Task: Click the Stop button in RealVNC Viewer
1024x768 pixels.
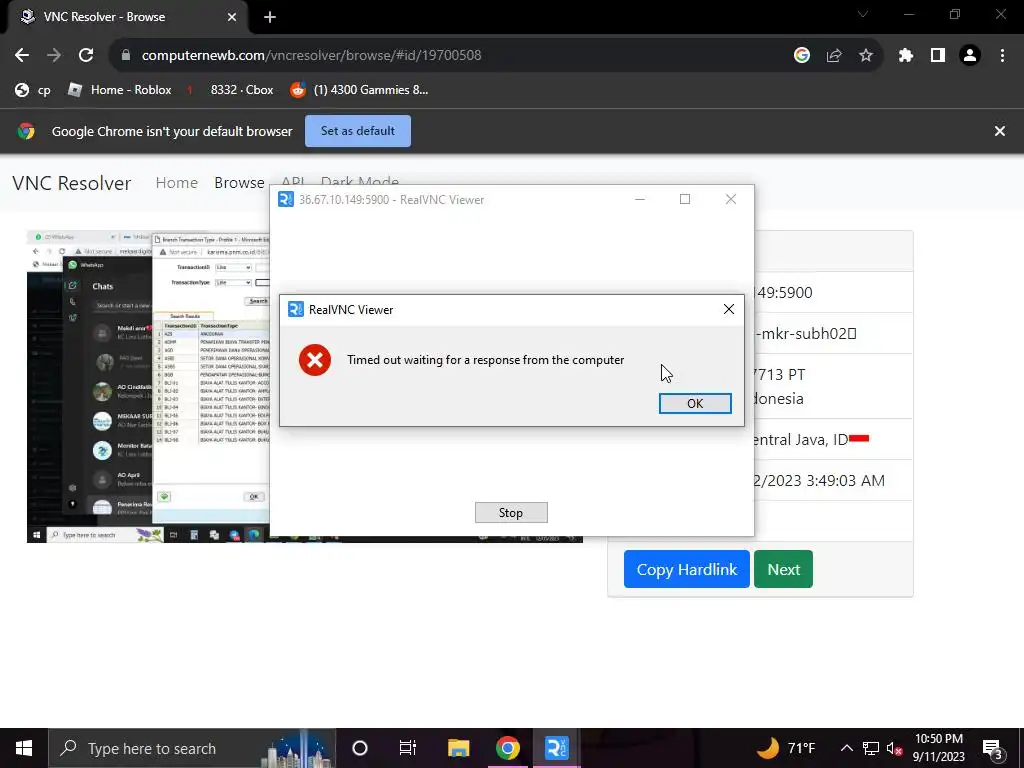Action: click(511, 513)
